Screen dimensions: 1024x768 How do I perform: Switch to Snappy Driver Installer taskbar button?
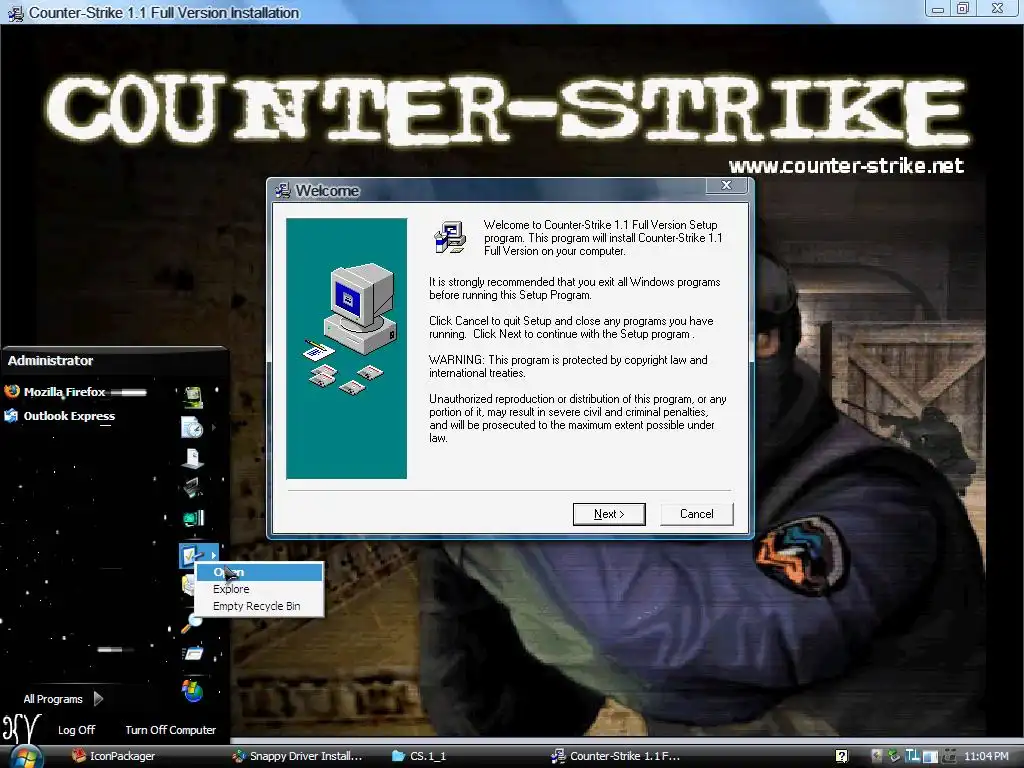[x=298, y=756]
